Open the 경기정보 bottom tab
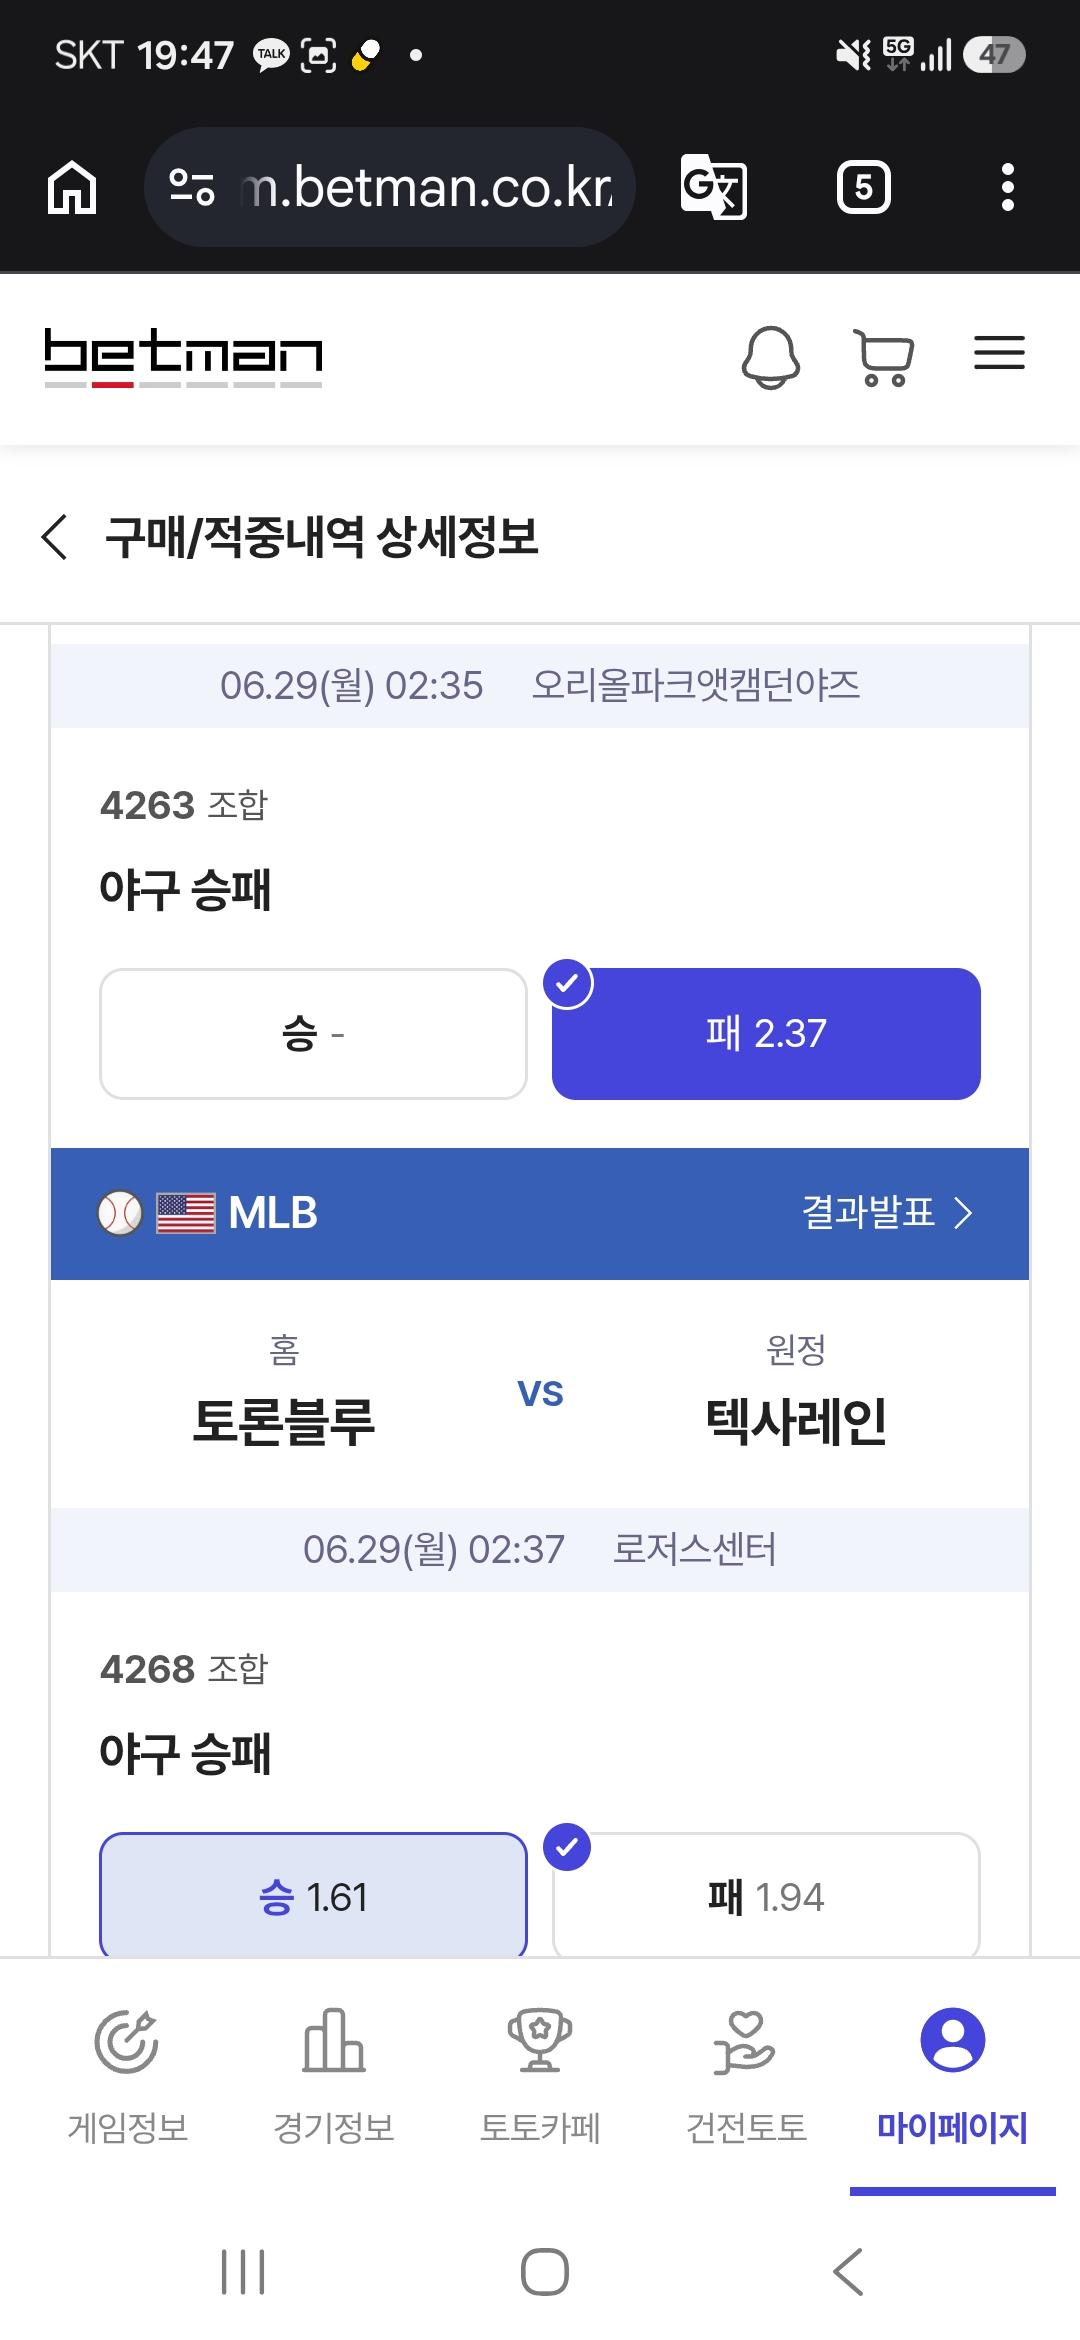1080x2340 pixels. pyautogui.click(x=334, y=2077)
